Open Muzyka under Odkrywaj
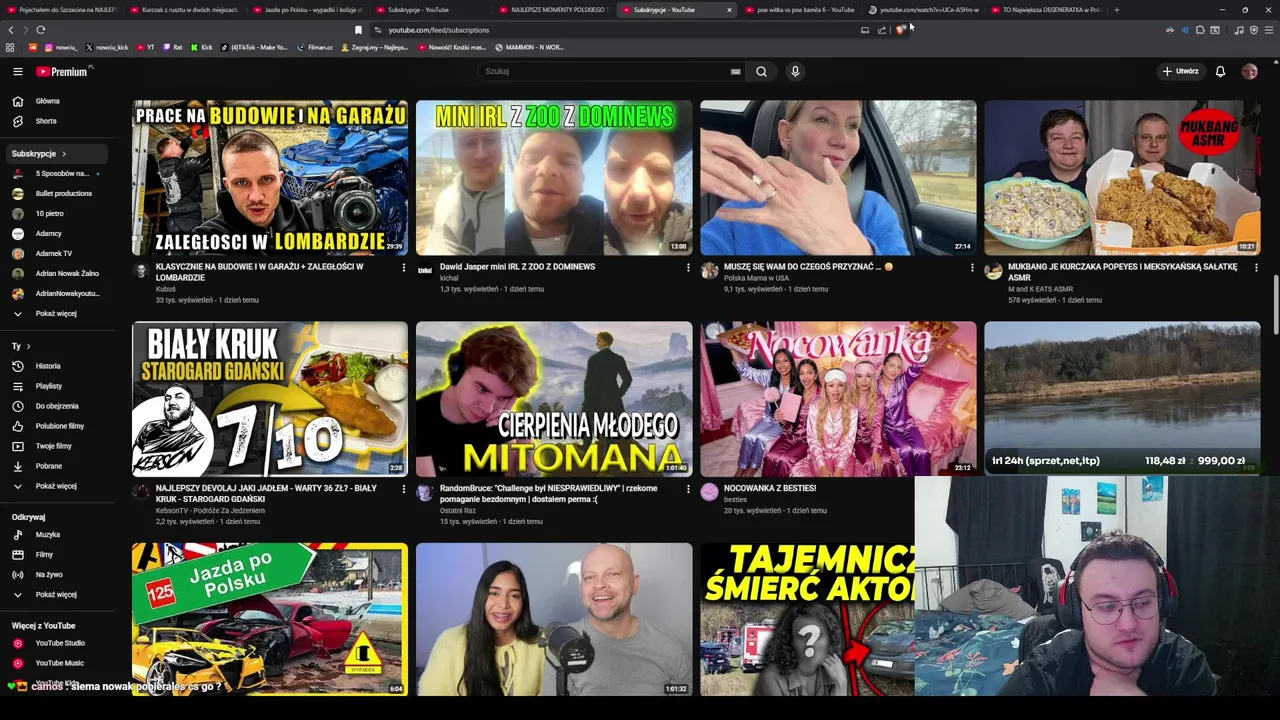Screen dimensions: 1280x720 (x=48, y=535)
